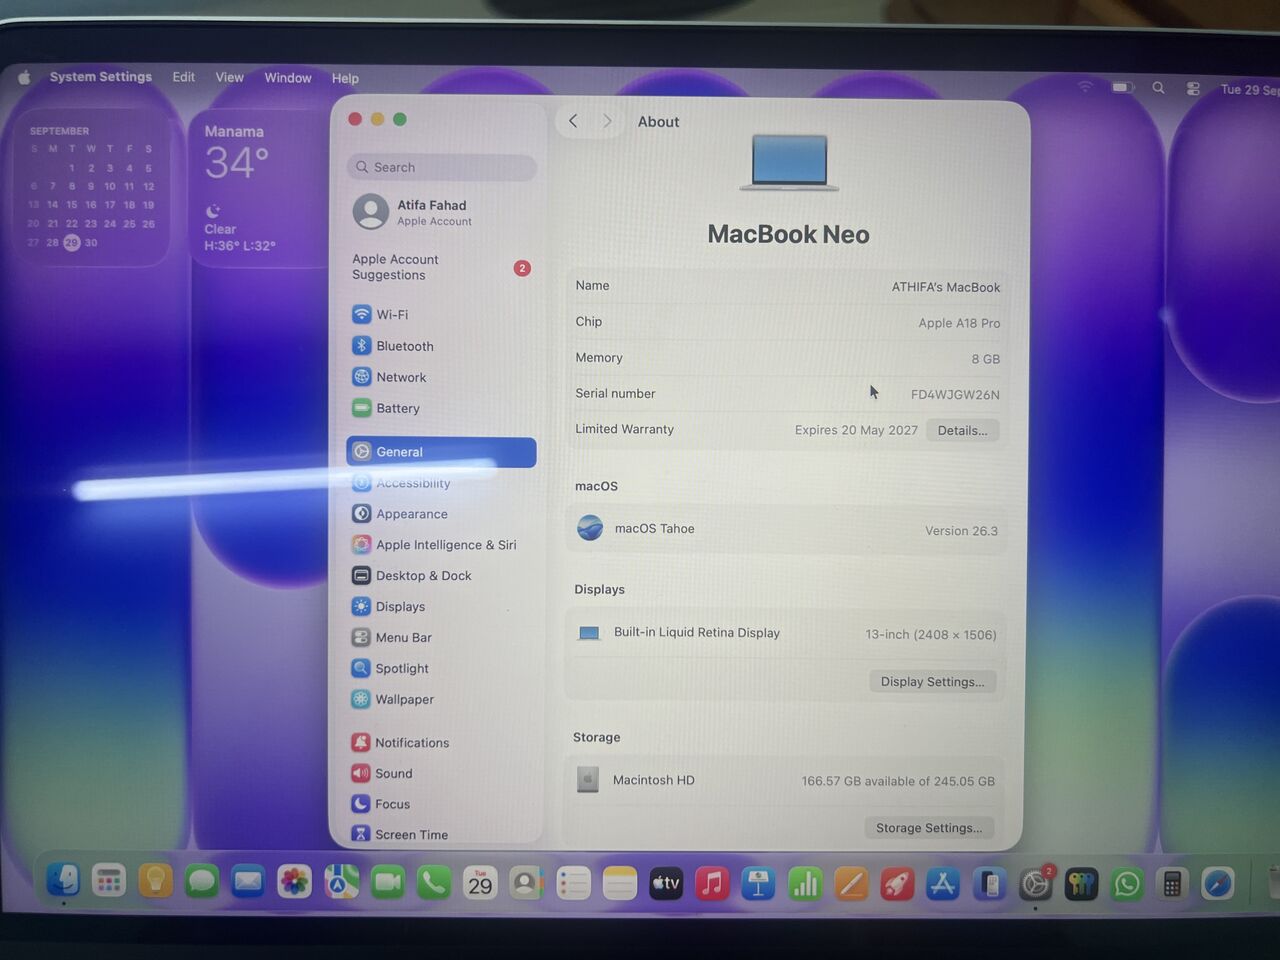Open the App Store in the Dock
Viewport: 1280px width, 960px height.
(943, 884)
